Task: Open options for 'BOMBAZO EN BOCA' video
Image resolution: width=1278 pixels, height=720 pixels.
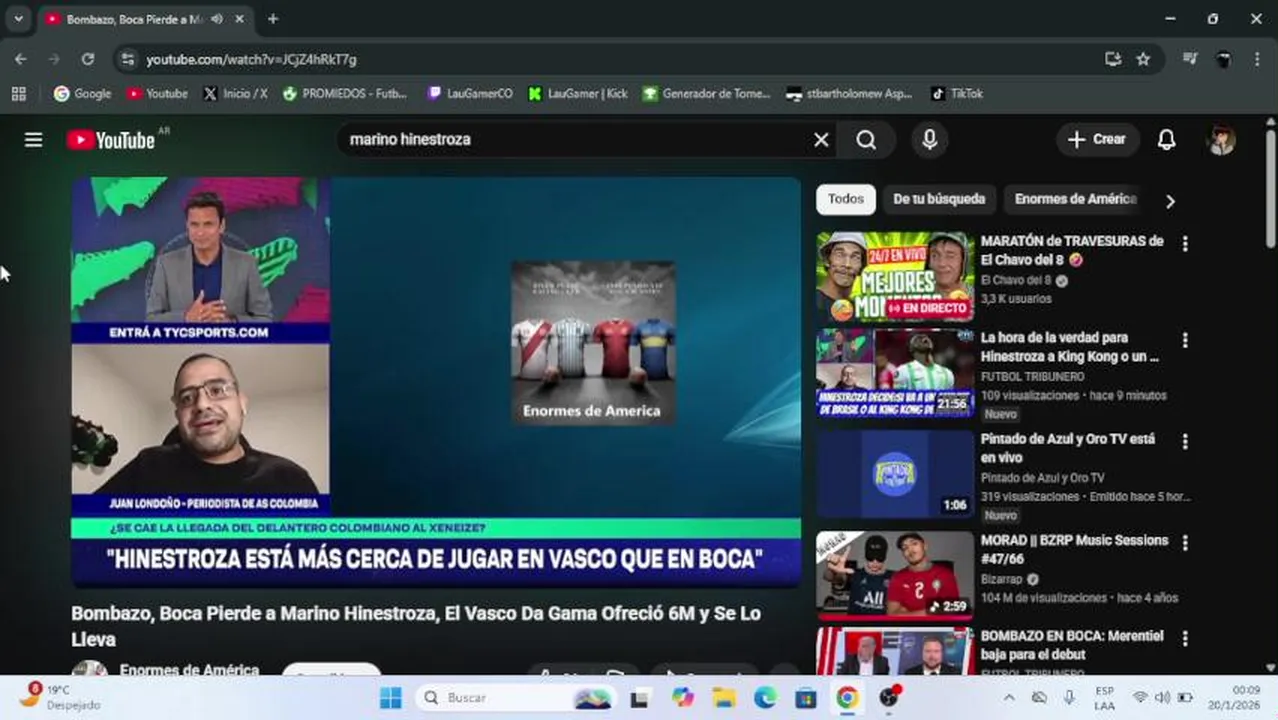Action: click(1185, 639)
